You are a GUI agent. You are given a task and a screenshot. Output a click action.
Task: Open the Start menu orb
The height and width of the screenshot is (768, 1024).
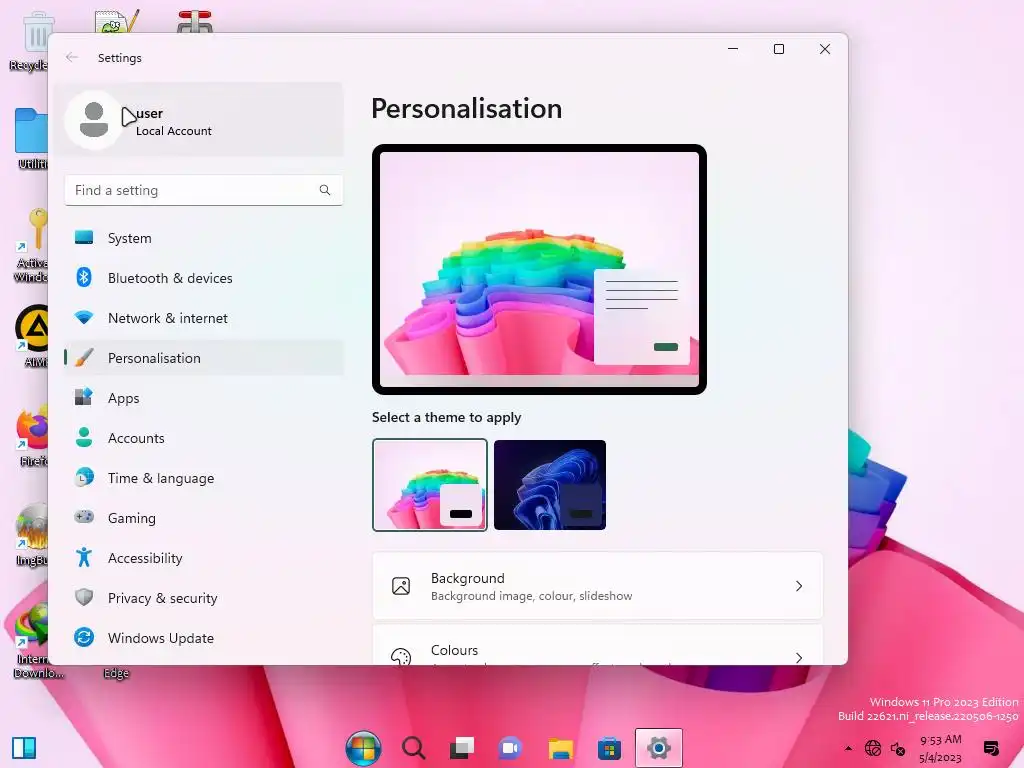pos(364,748)
